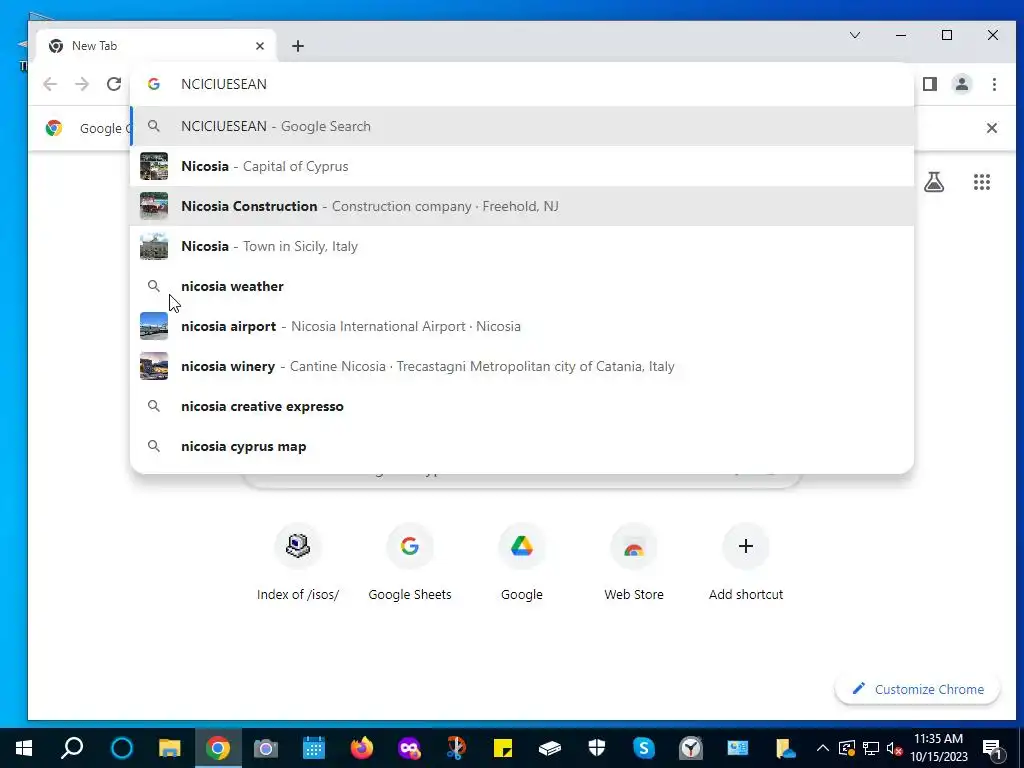The image size is (1024, 768).
Task: Click the Chrome taskbar icon
Action: click(x=218, y=748)
